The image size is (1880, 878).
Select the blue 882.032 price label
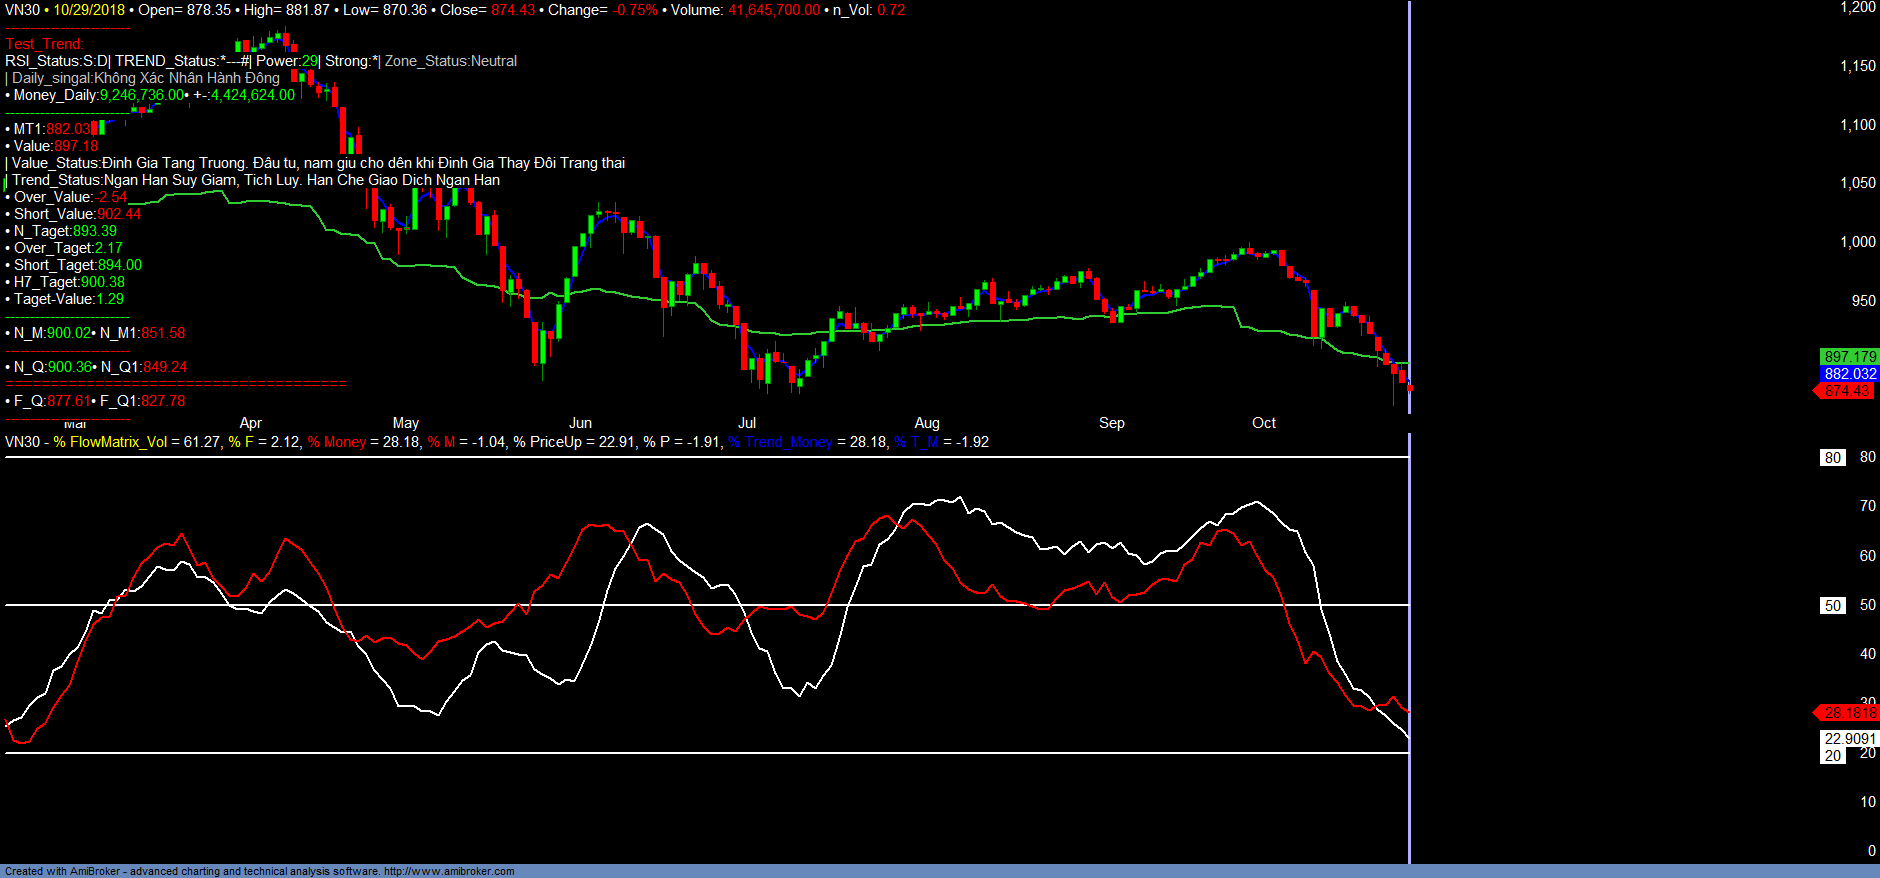tap(1849, 374)
